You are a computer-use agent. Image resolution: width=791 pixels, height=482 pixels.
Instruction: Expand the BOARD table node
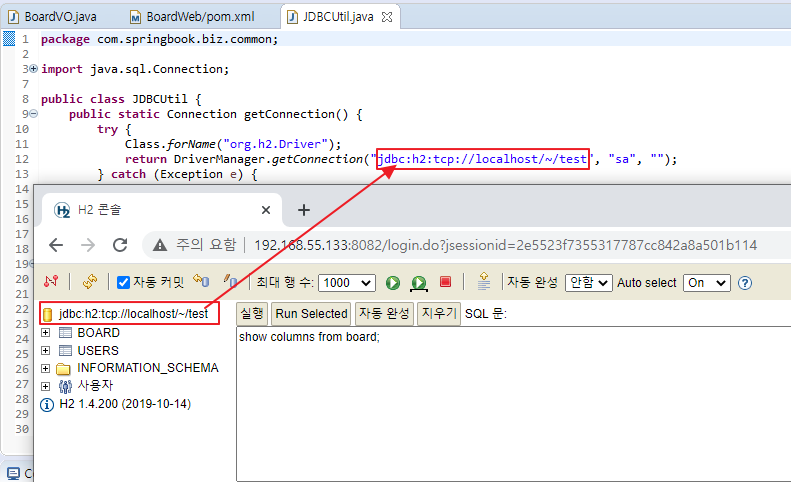click(x=45, y=333)
